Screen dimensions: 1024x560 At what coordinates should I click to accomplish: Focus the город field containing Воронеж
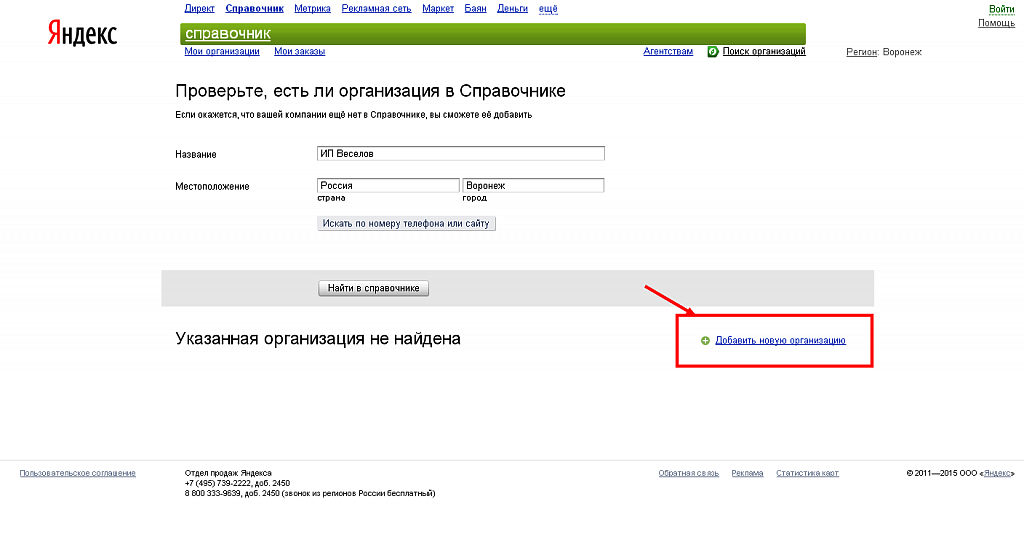tap(533, 185)
